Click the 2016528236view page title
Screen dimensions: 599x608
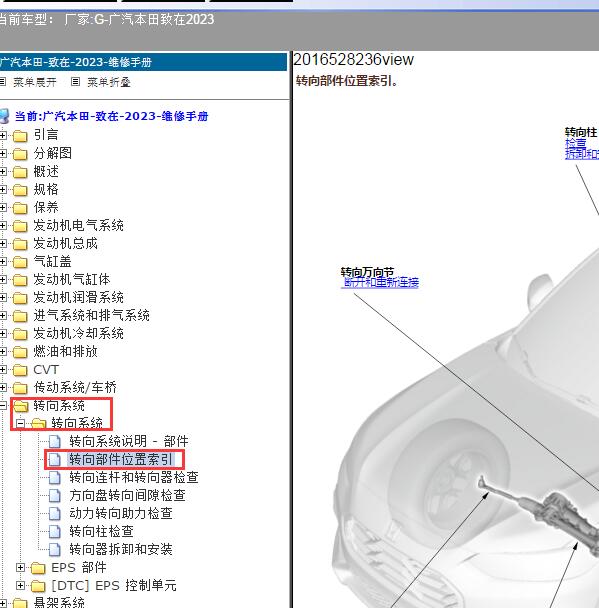click(x=354, y=59)
